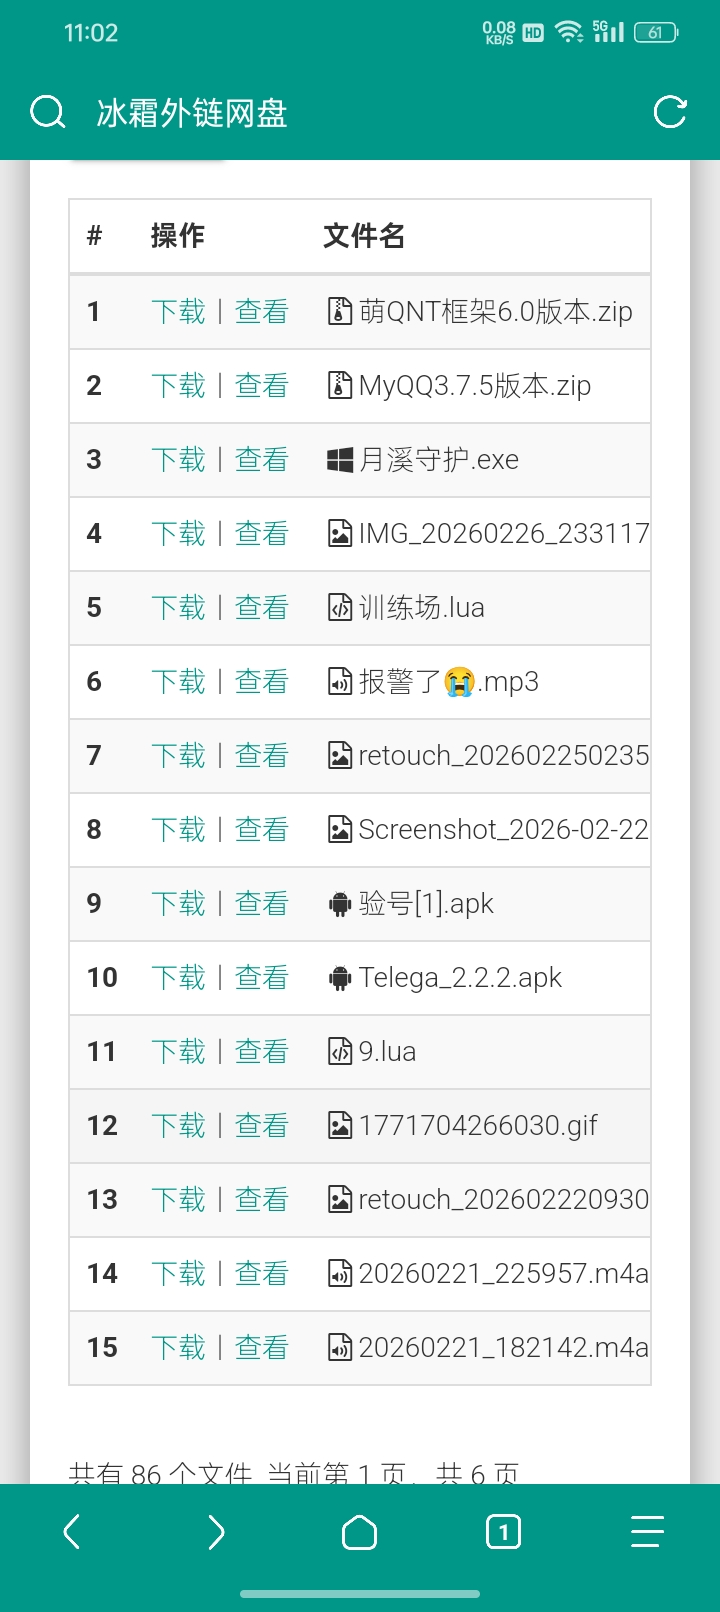Tap the search magnifier icon
720x1612 pixels.
coord(47,112)
